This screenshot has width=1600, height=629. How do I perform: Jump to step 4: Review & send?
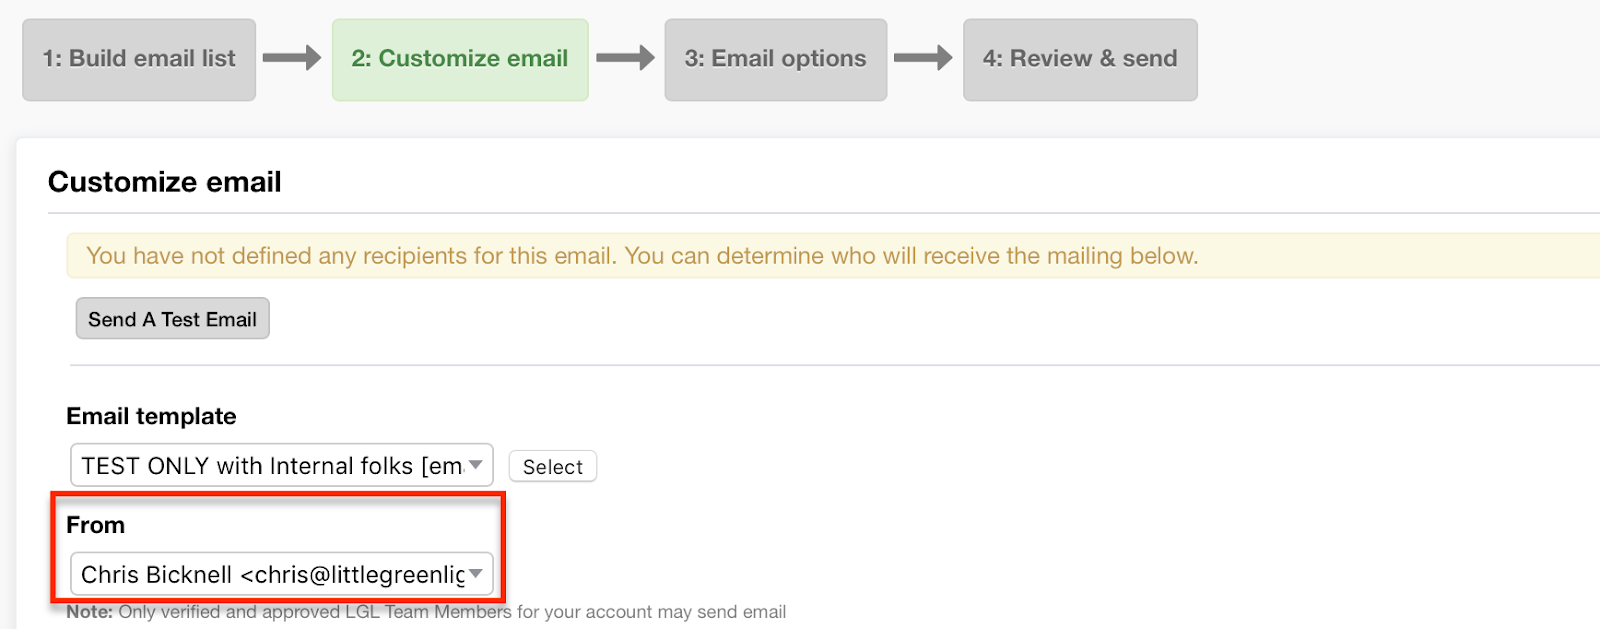(1080, 59)
